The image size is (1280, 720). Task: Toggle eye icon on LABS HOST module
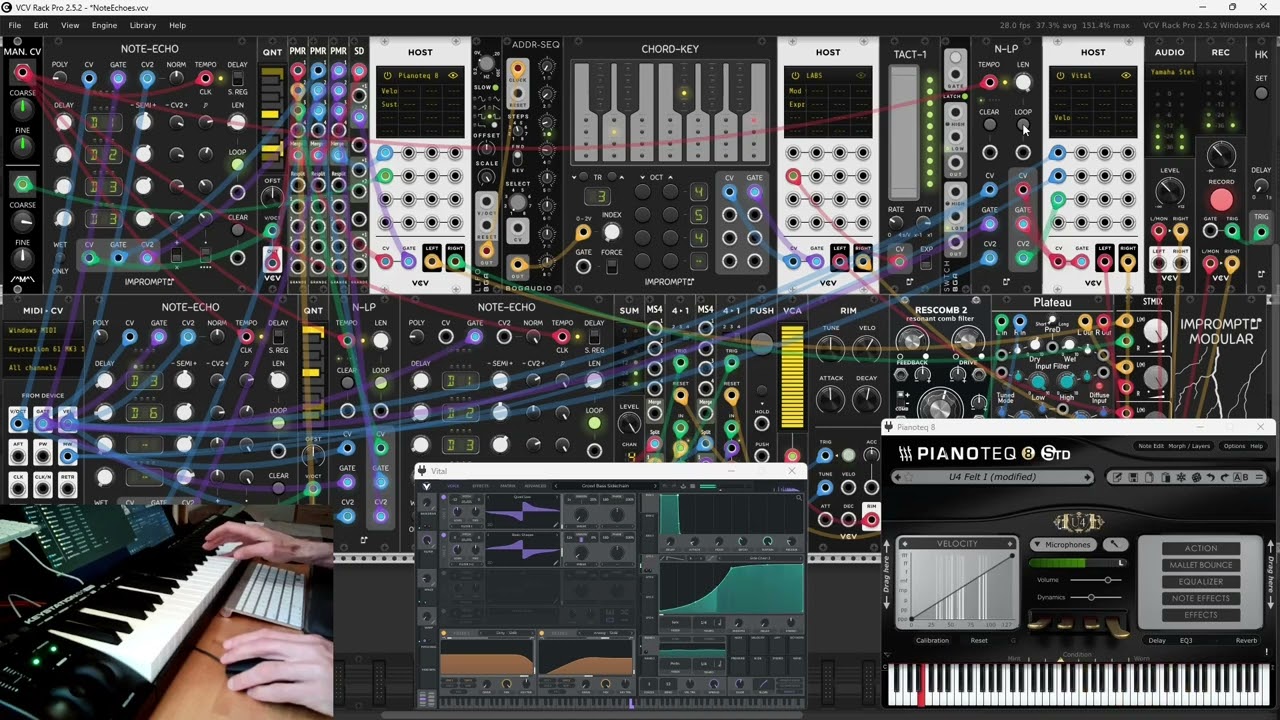[860, 76]
